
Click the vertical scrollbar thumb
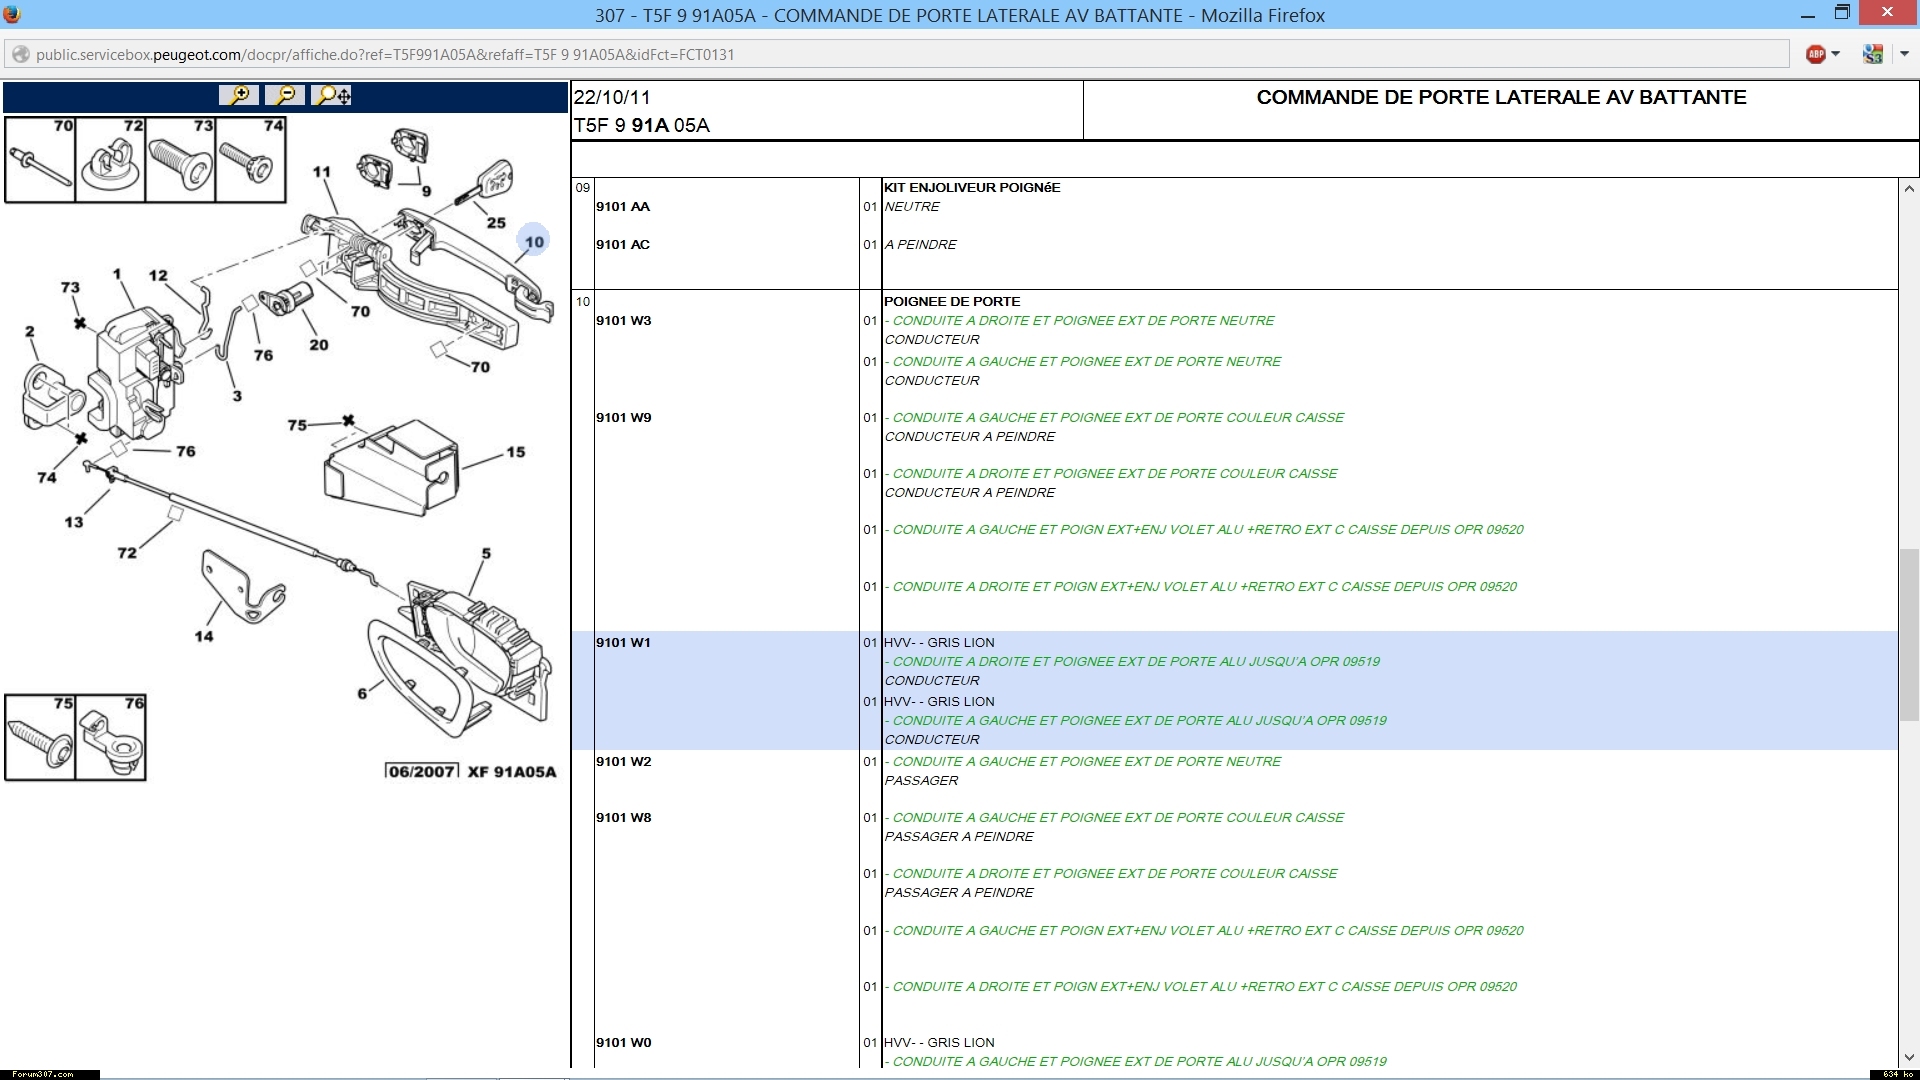coord(1908,634)
